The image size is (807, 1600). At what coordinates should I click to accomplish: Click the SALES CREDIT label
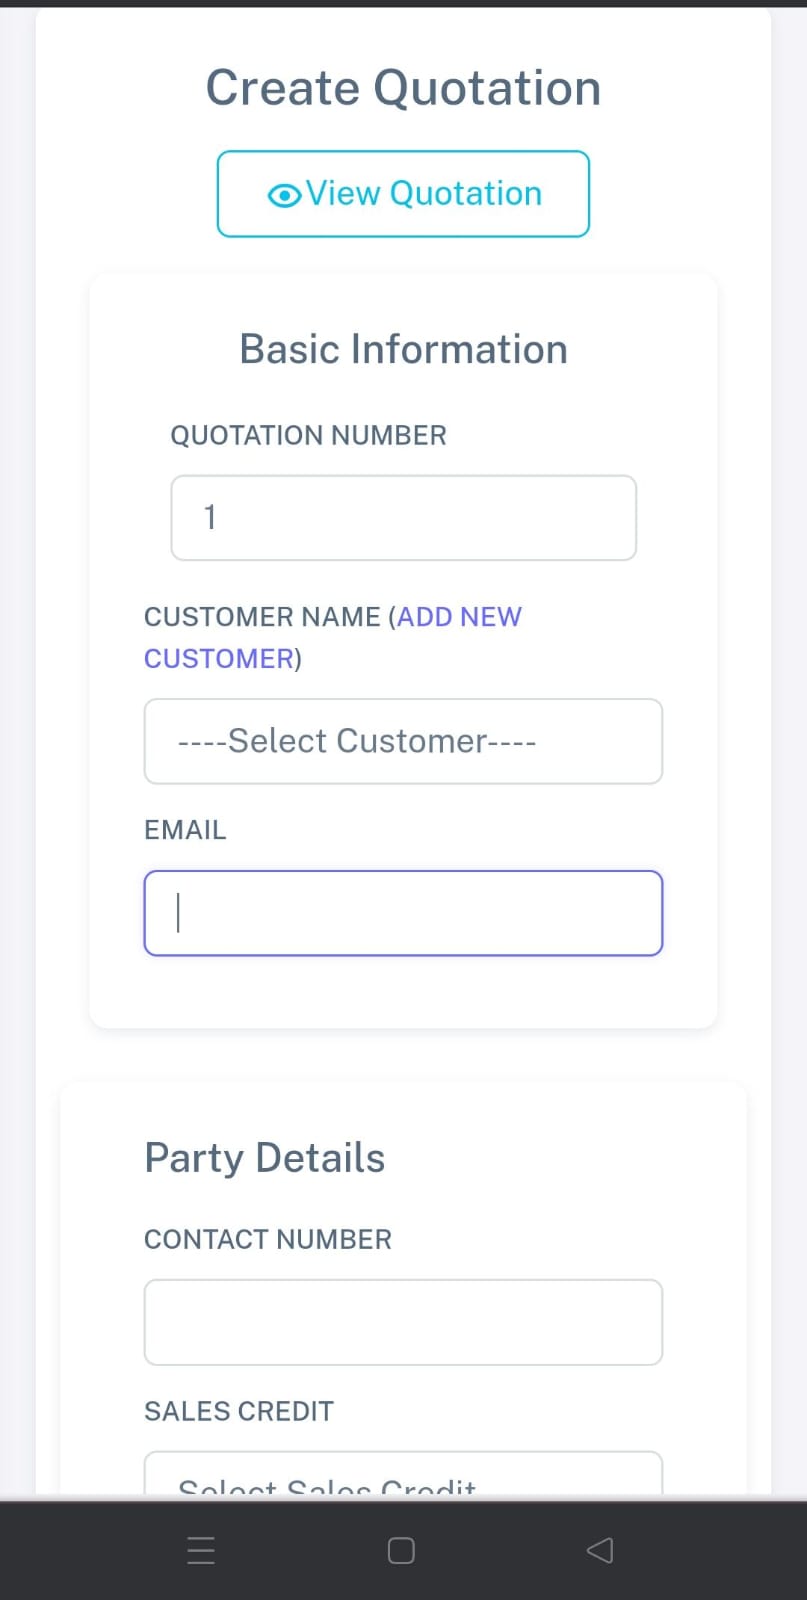239,1411
